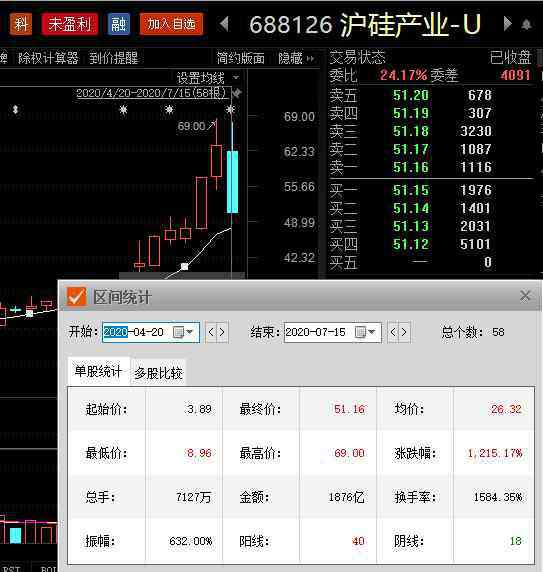Step the end date back one day
The height and width of the screenshot is (572, 543).
[393, 332]
